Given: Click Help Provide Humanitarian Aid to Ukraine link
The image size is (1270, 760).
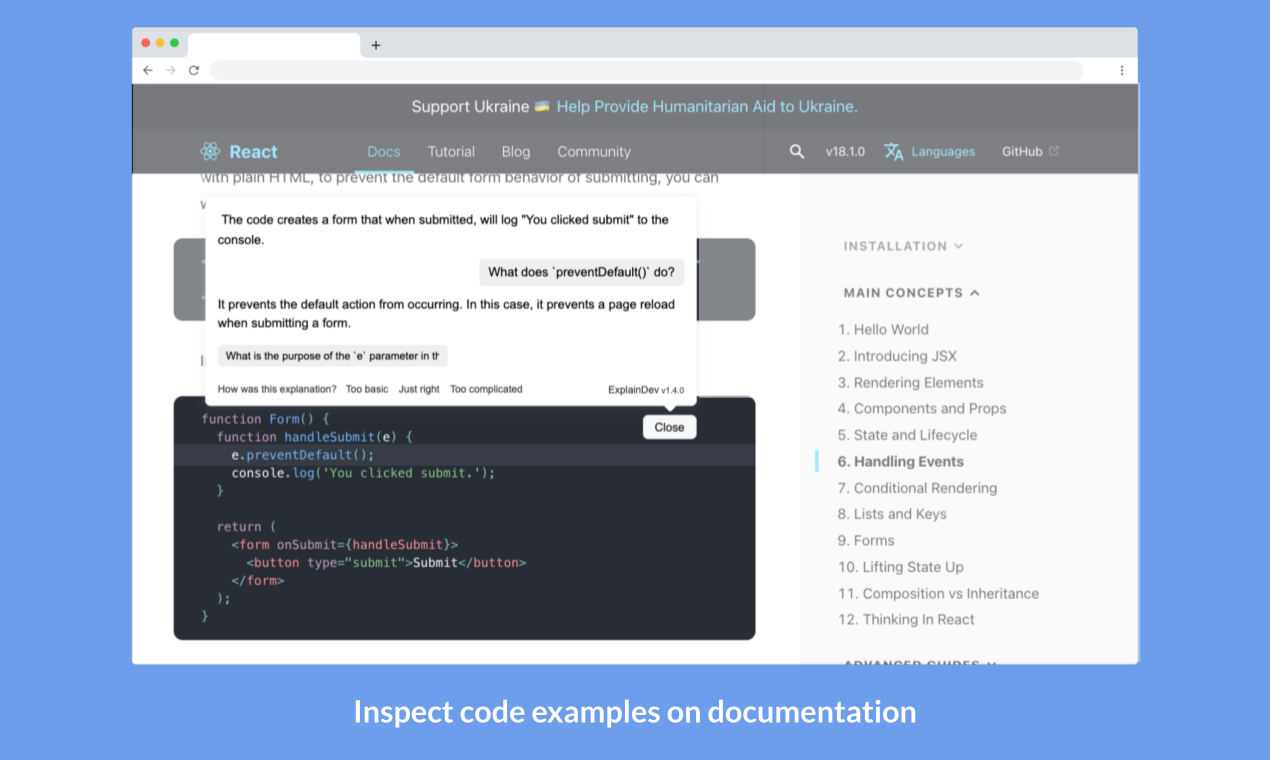Looking at the screenshot, I should 707,106.
